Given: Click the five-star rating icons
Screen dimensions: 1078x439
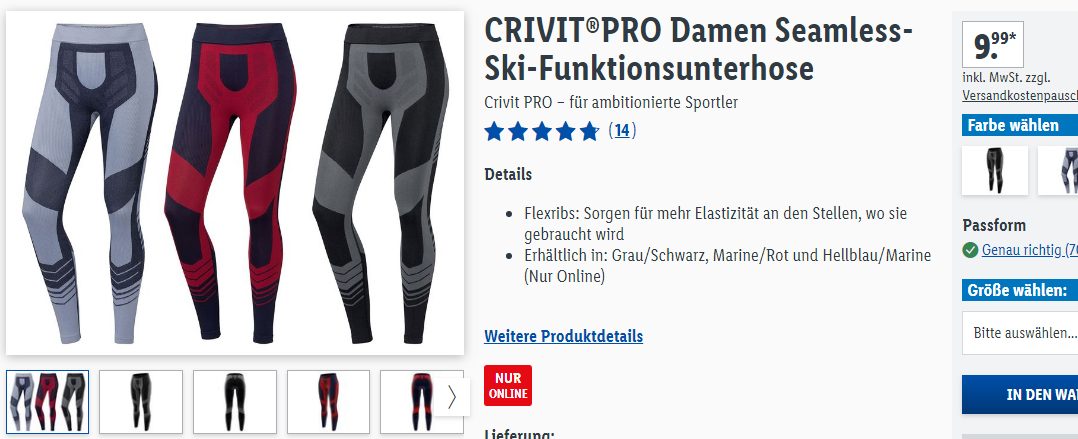Looking at the screenshot, I should point(542,131).
